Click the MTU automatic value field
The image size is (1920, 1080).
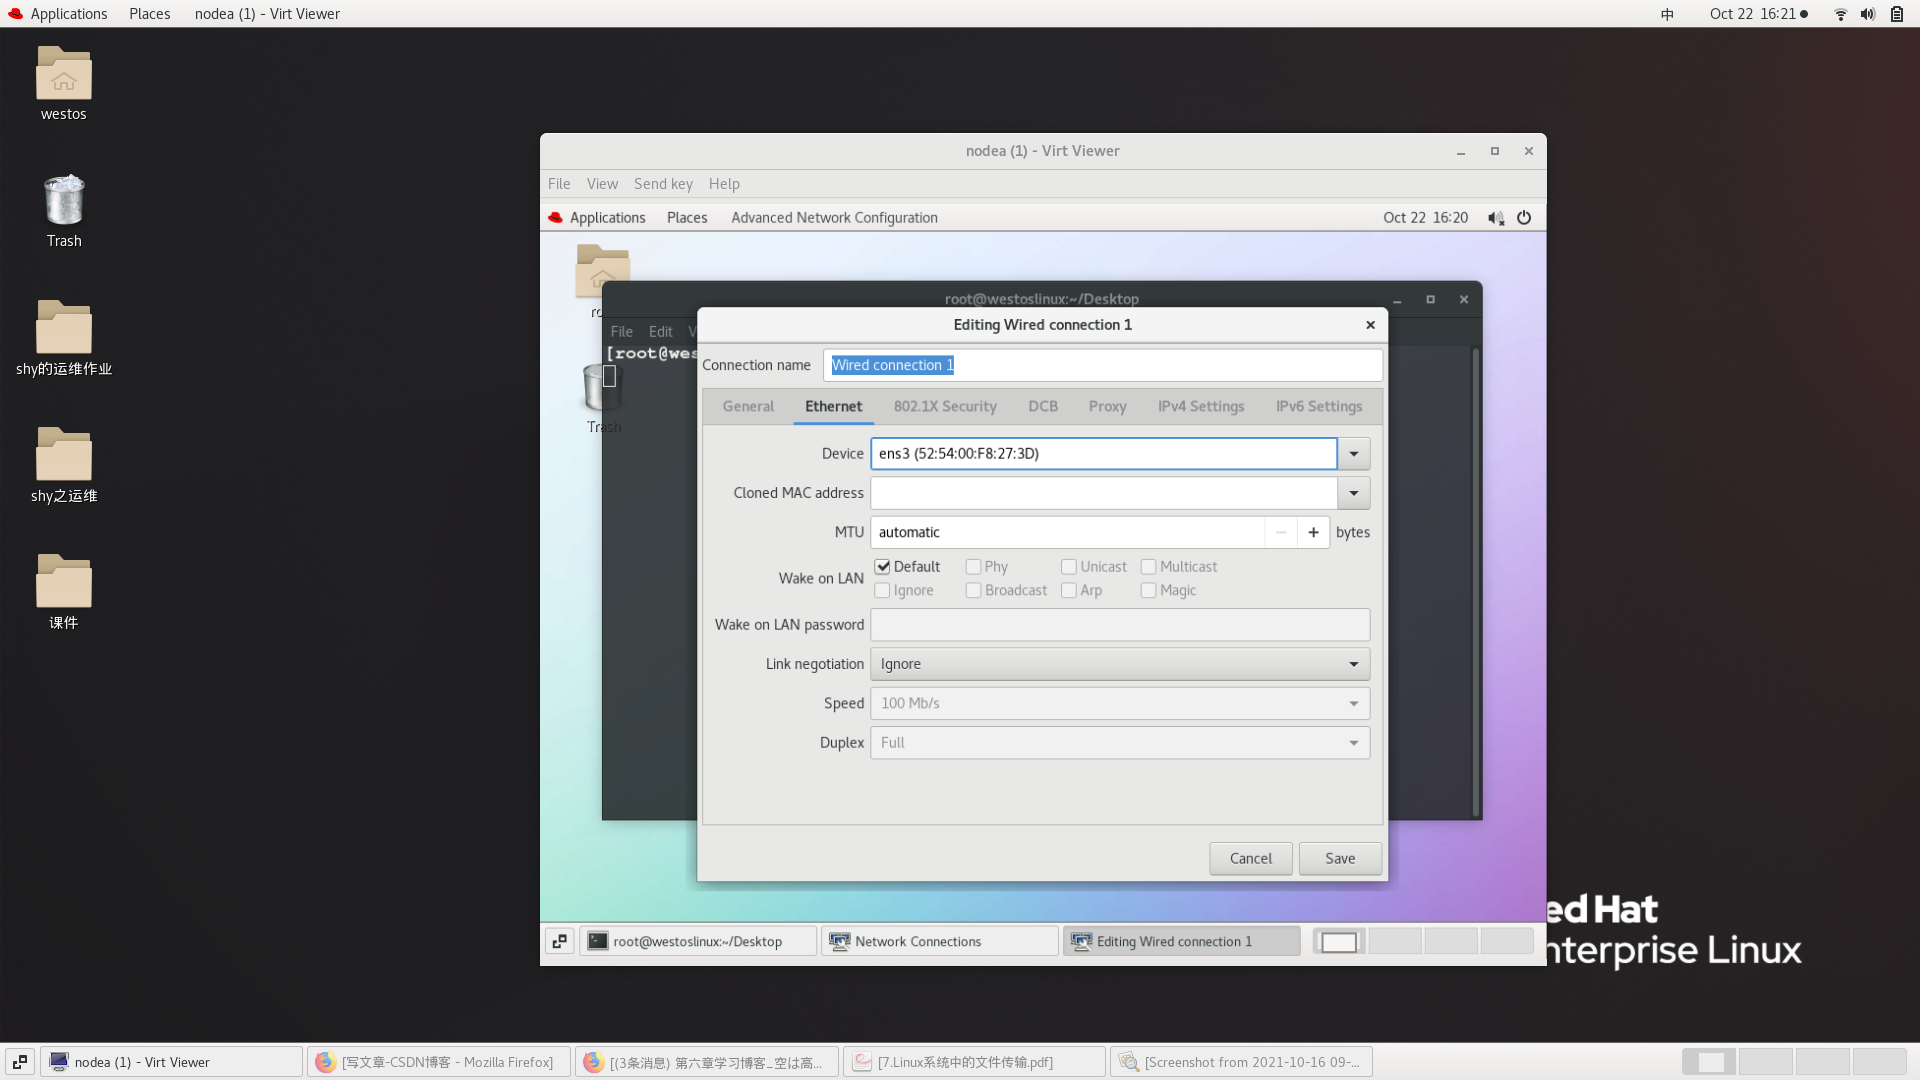pos(1068,532)
